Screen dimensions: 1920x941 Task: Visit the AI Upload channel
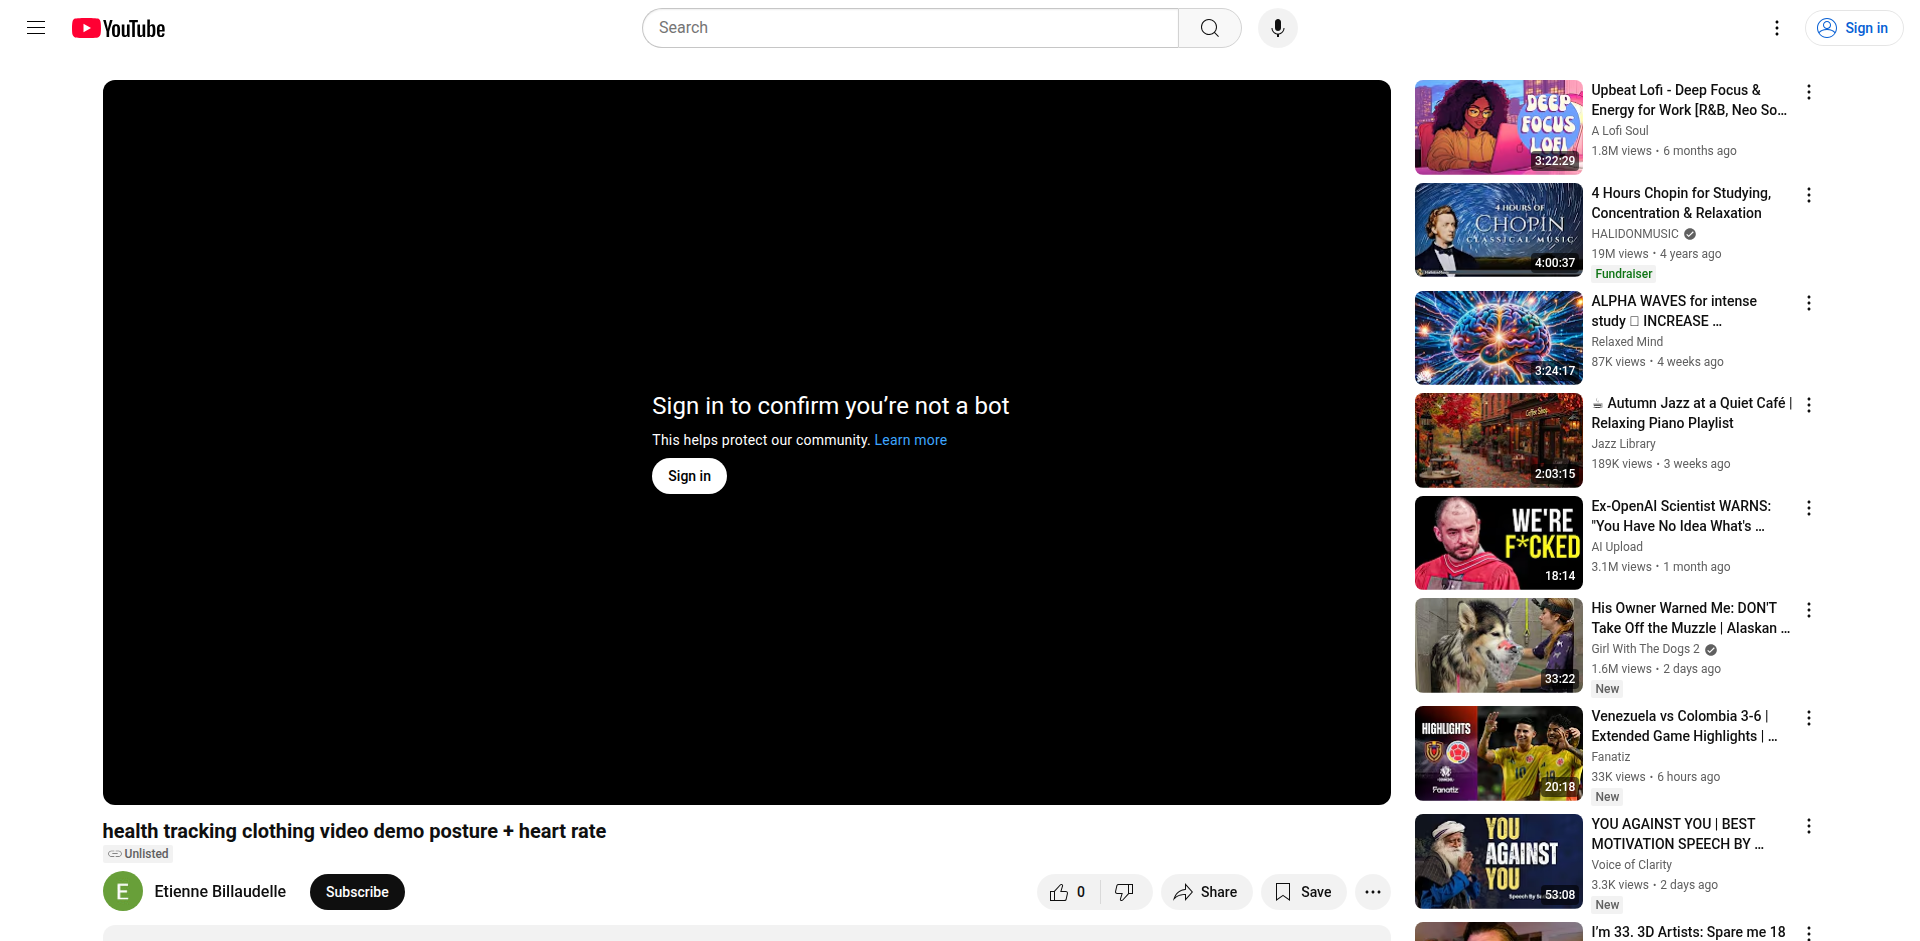1617,547
